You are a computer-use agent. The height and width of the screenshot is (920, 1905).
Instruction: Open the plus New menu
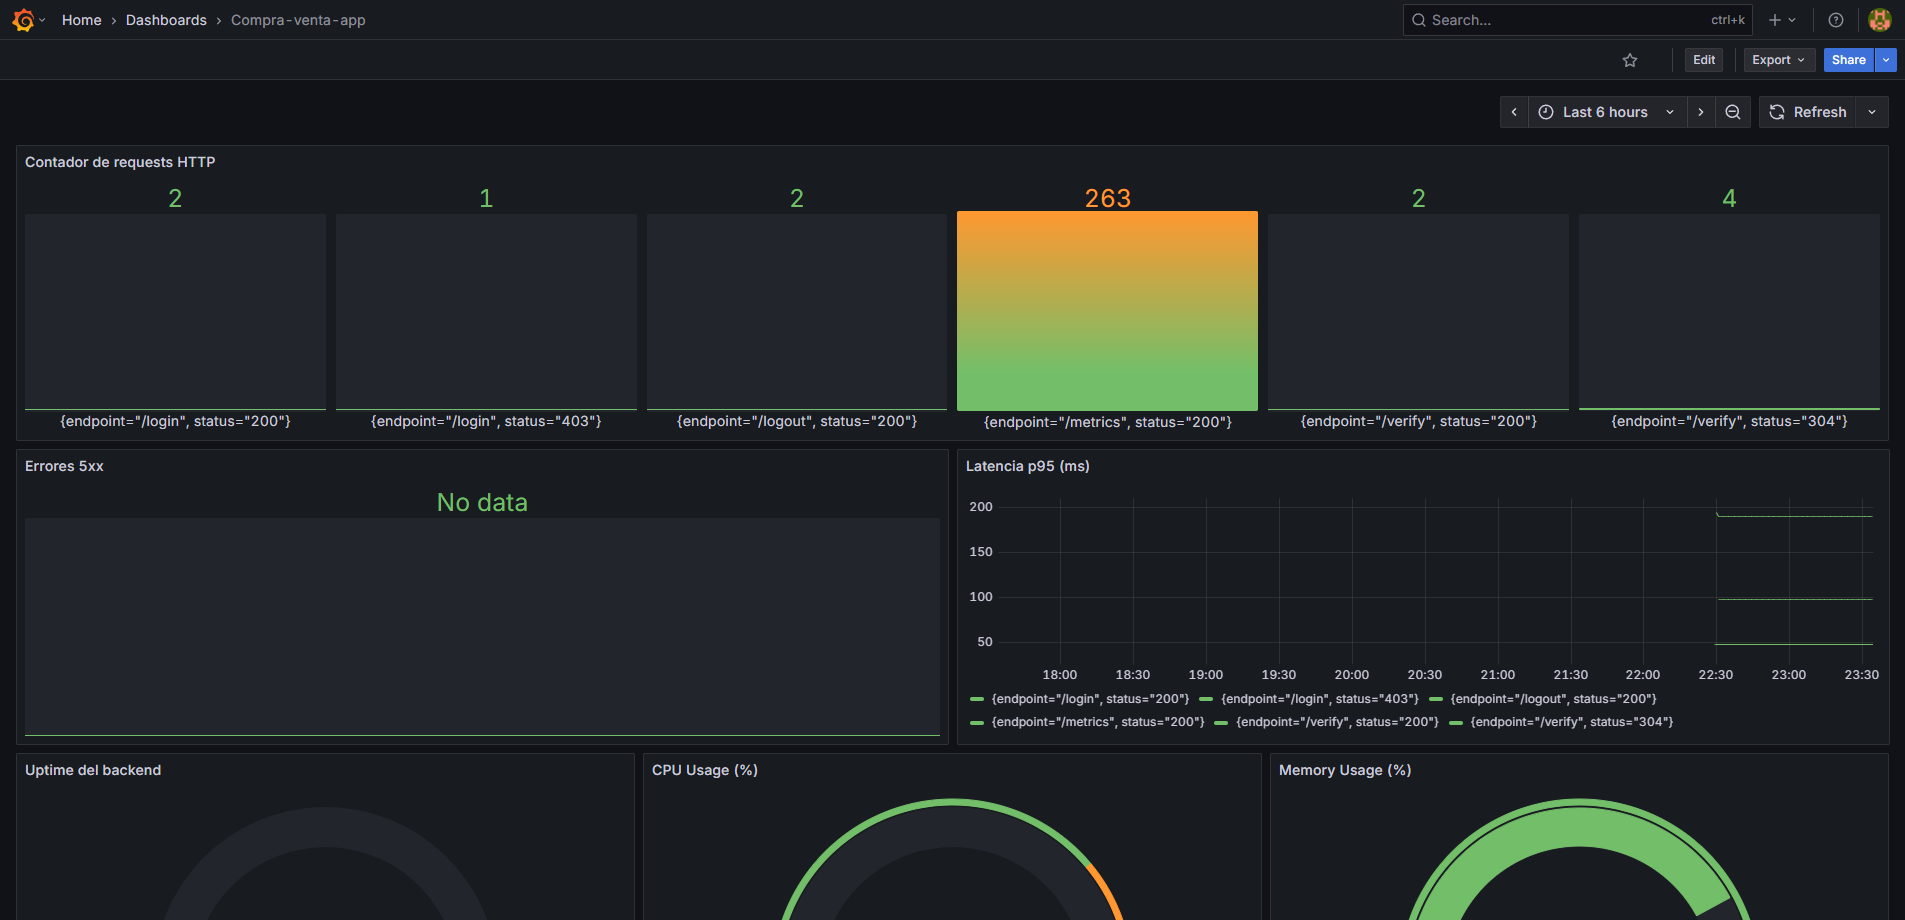[1782, 20]
